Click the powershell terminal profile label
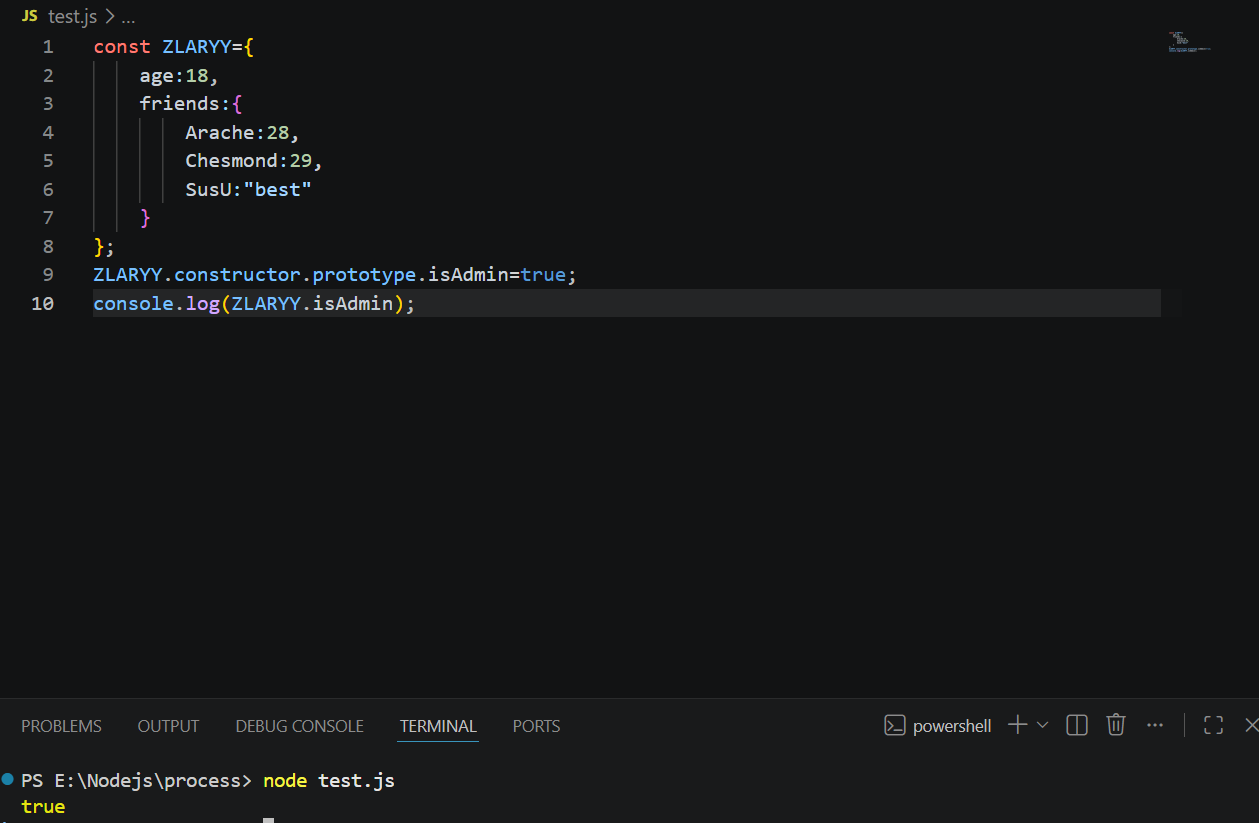 952,726
